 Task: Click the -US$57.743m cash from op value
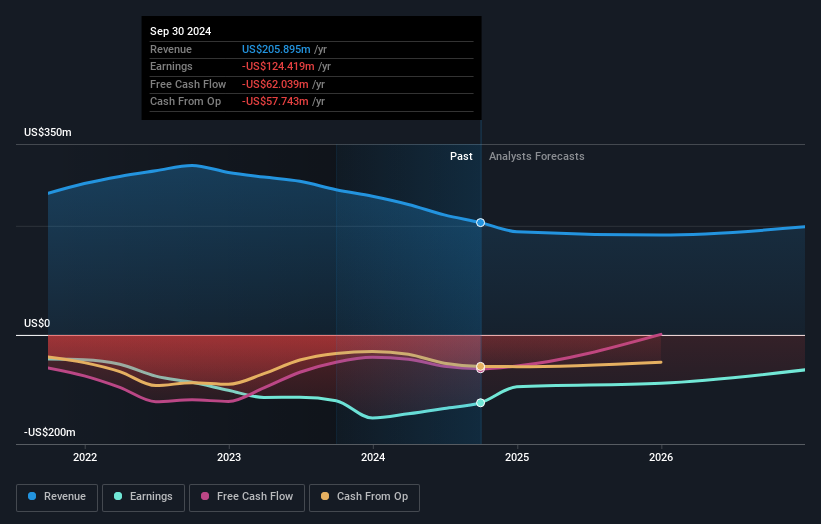[275, 102]
